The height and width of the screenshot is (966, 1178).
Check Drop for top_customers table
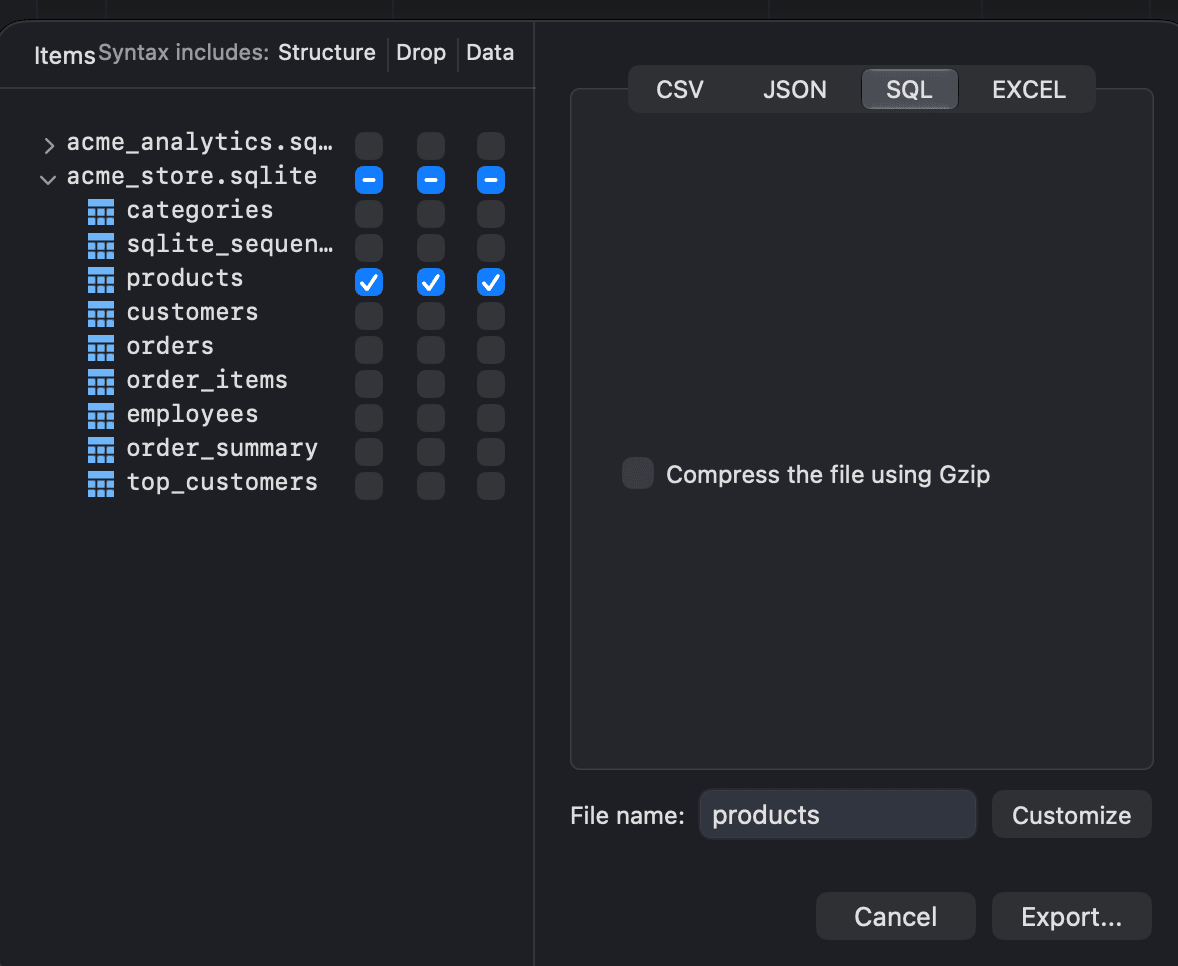430,486
